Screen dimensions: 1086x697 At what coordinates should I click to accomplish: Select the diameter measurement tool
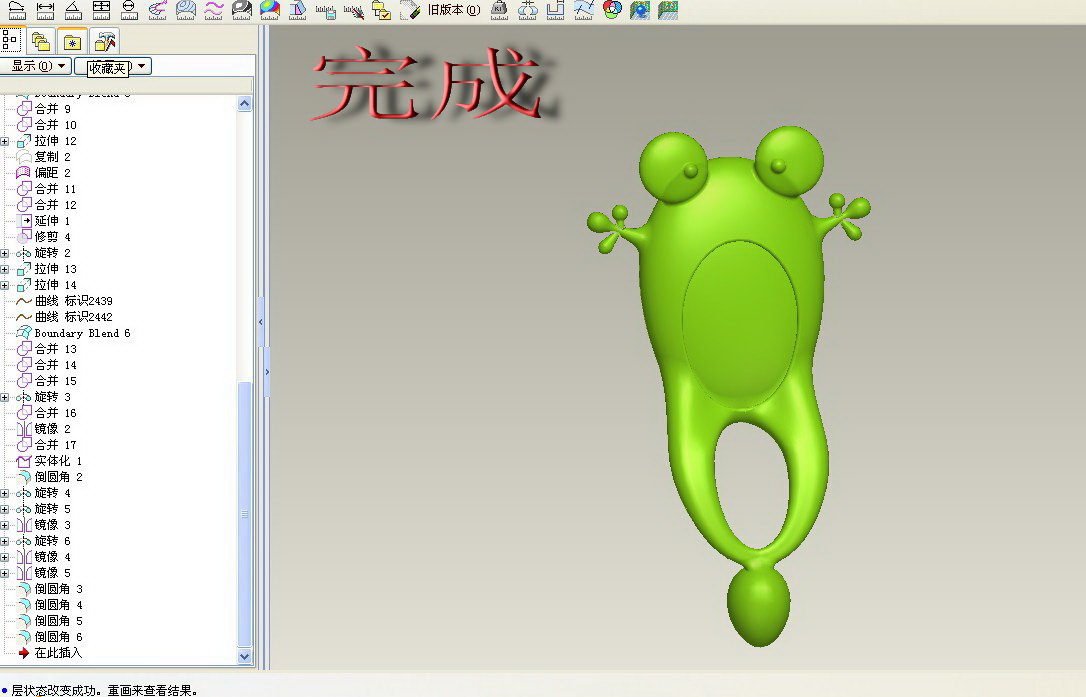129,10
